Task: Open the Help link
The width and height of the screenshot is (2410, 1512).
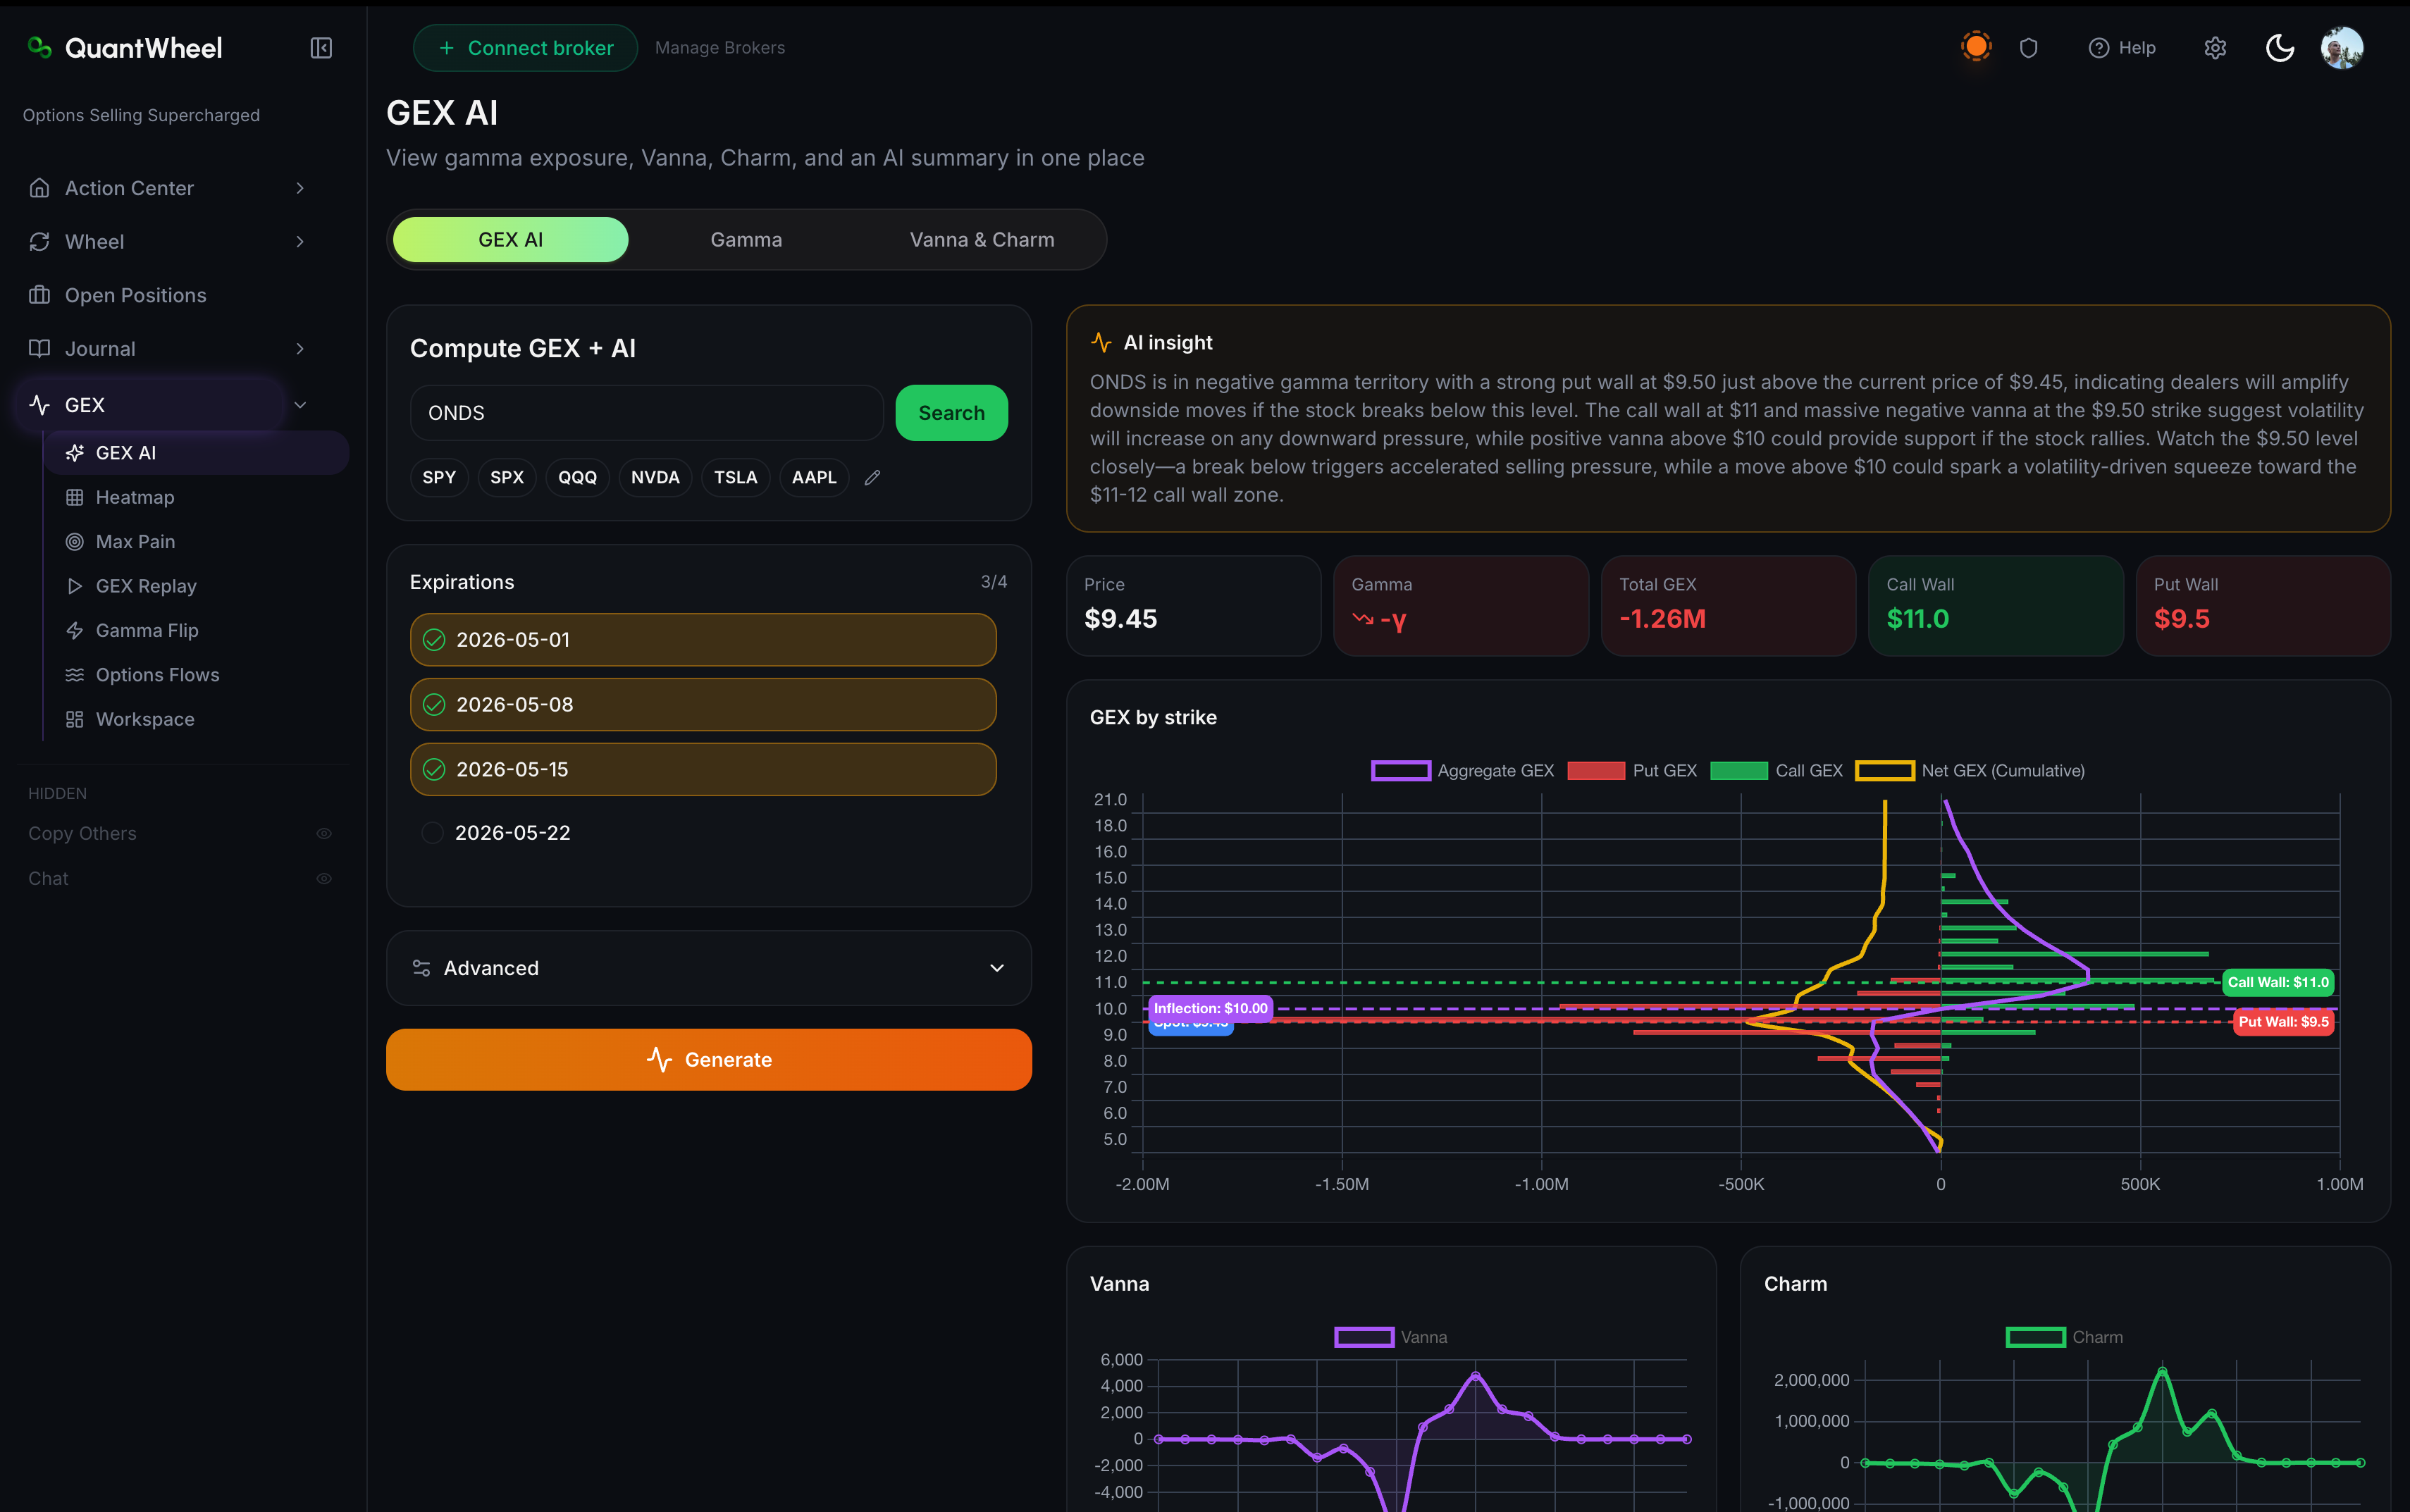Action: point(2122,48)
